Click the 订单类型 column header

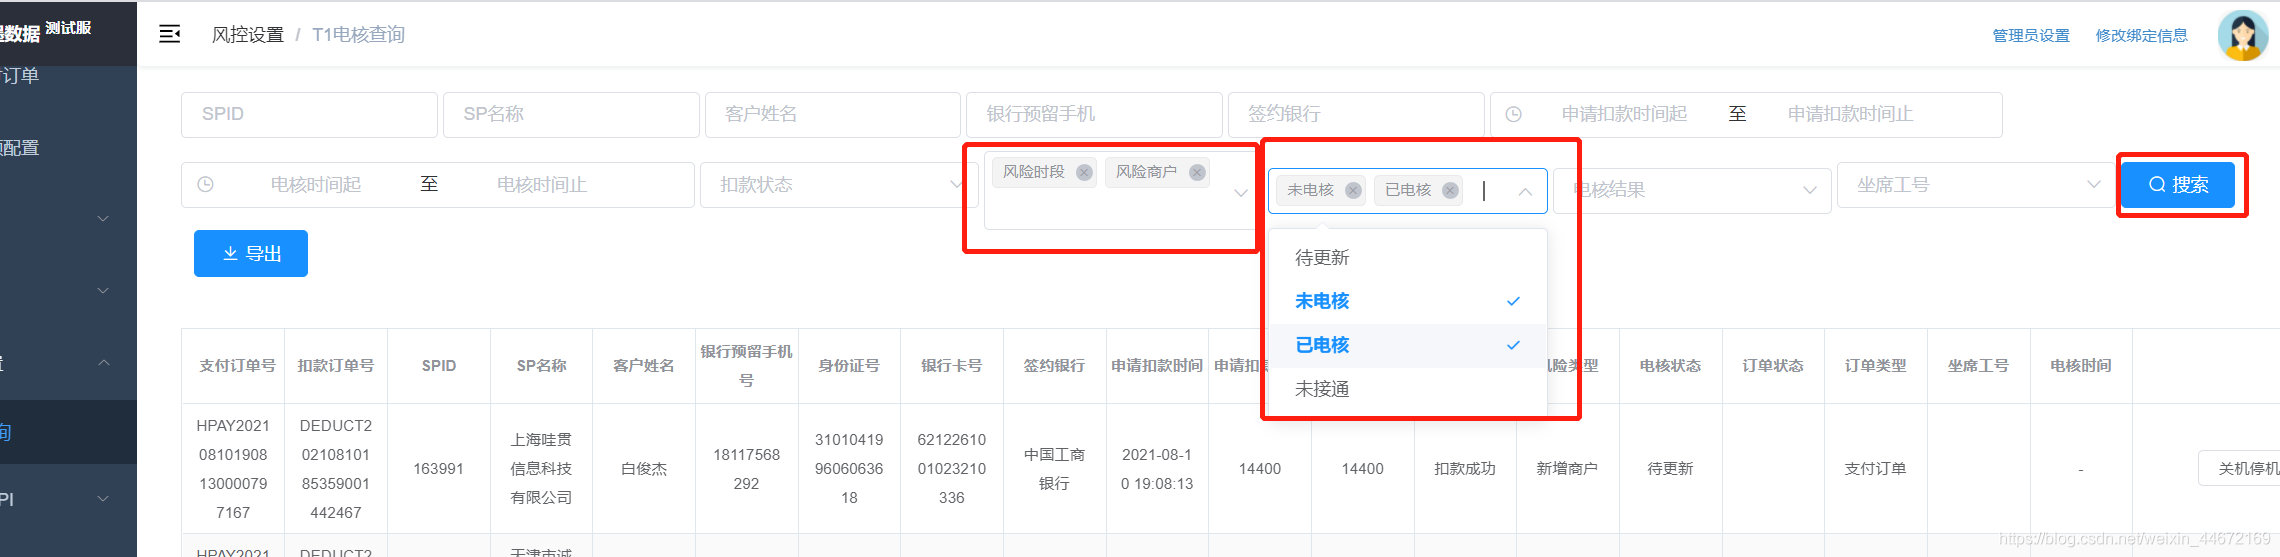point(1875,366)
